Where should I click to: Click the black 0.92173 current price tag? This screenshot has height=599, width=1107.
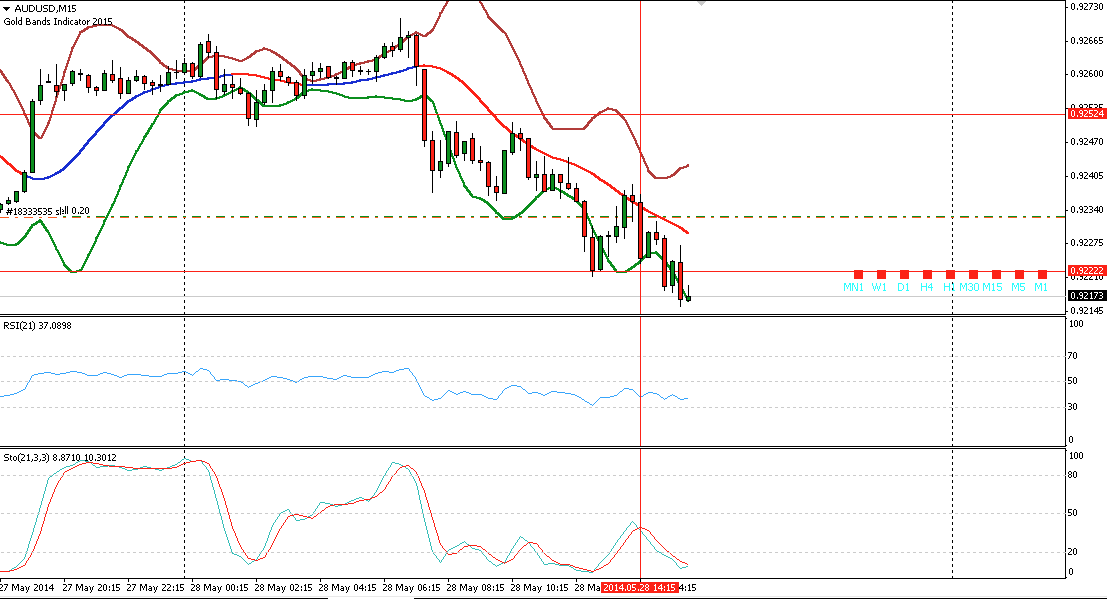click(1085, 296)
